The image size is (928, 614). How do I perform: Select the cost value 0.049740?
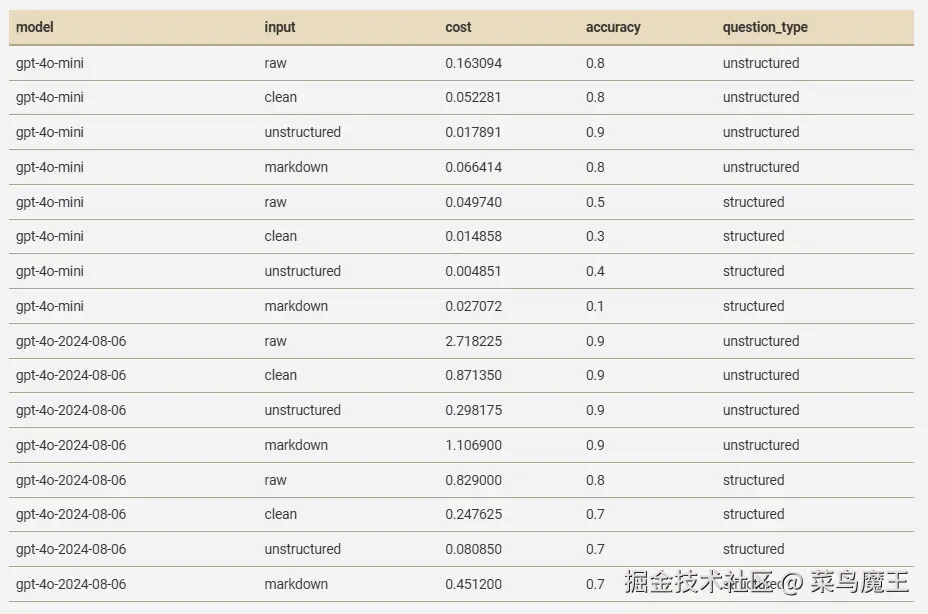[473, 202]
